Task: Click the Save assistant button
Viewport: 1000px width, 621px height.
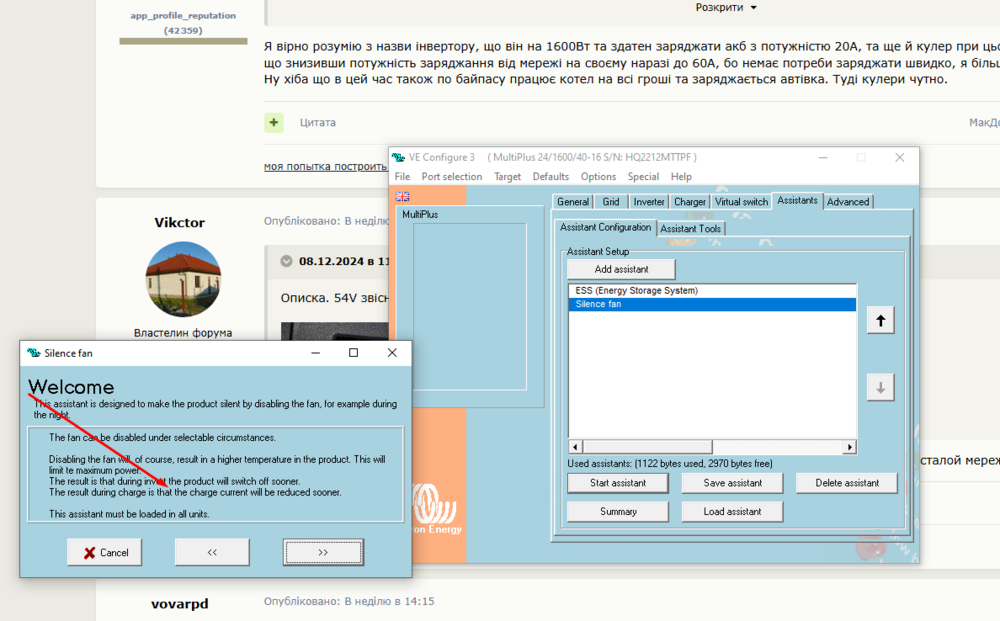Action: [732, 483]
